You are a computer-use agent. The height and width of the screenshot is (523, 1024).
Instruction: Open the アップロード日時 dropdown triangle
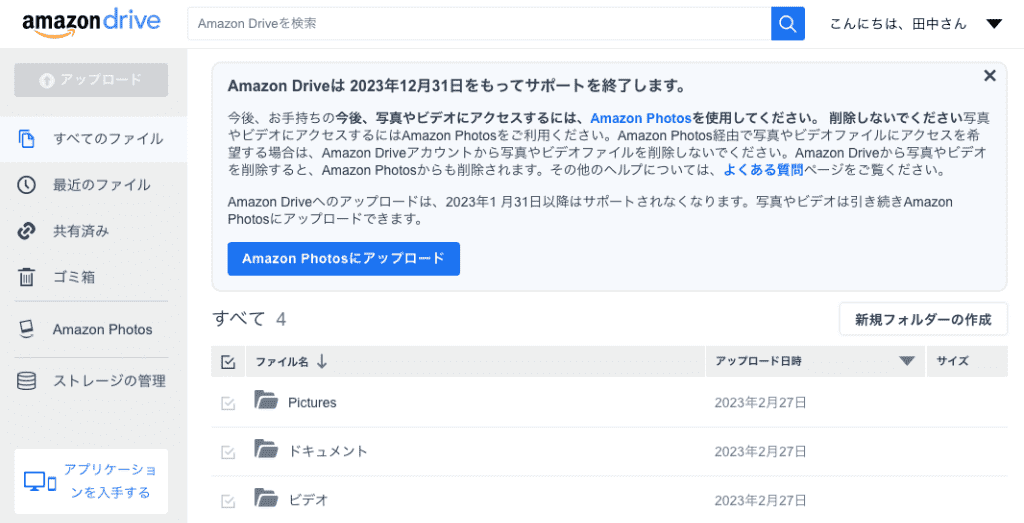[x=906, y=361]
